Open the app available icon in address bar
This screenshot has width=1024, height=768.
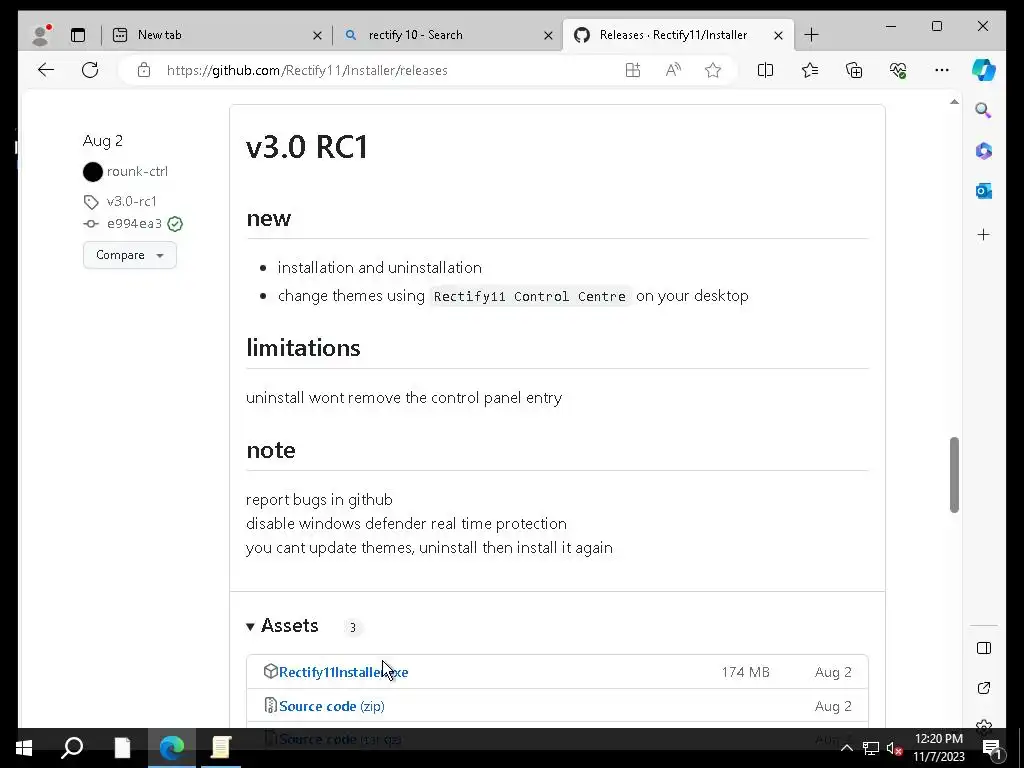[633, 70]
